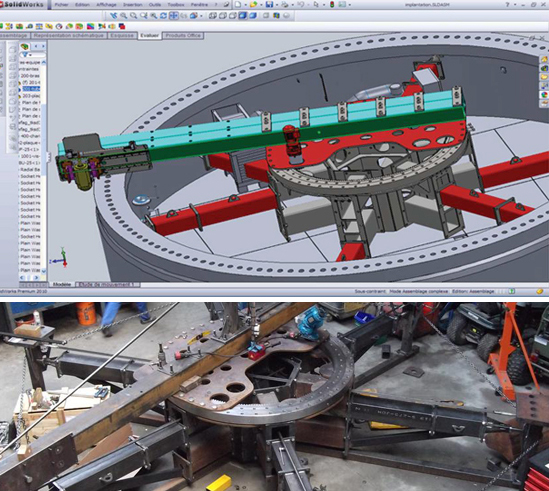549x491 pixels.
Task: Click the Zoom to Area magnifier icon
Action: (x=133, y=16)
